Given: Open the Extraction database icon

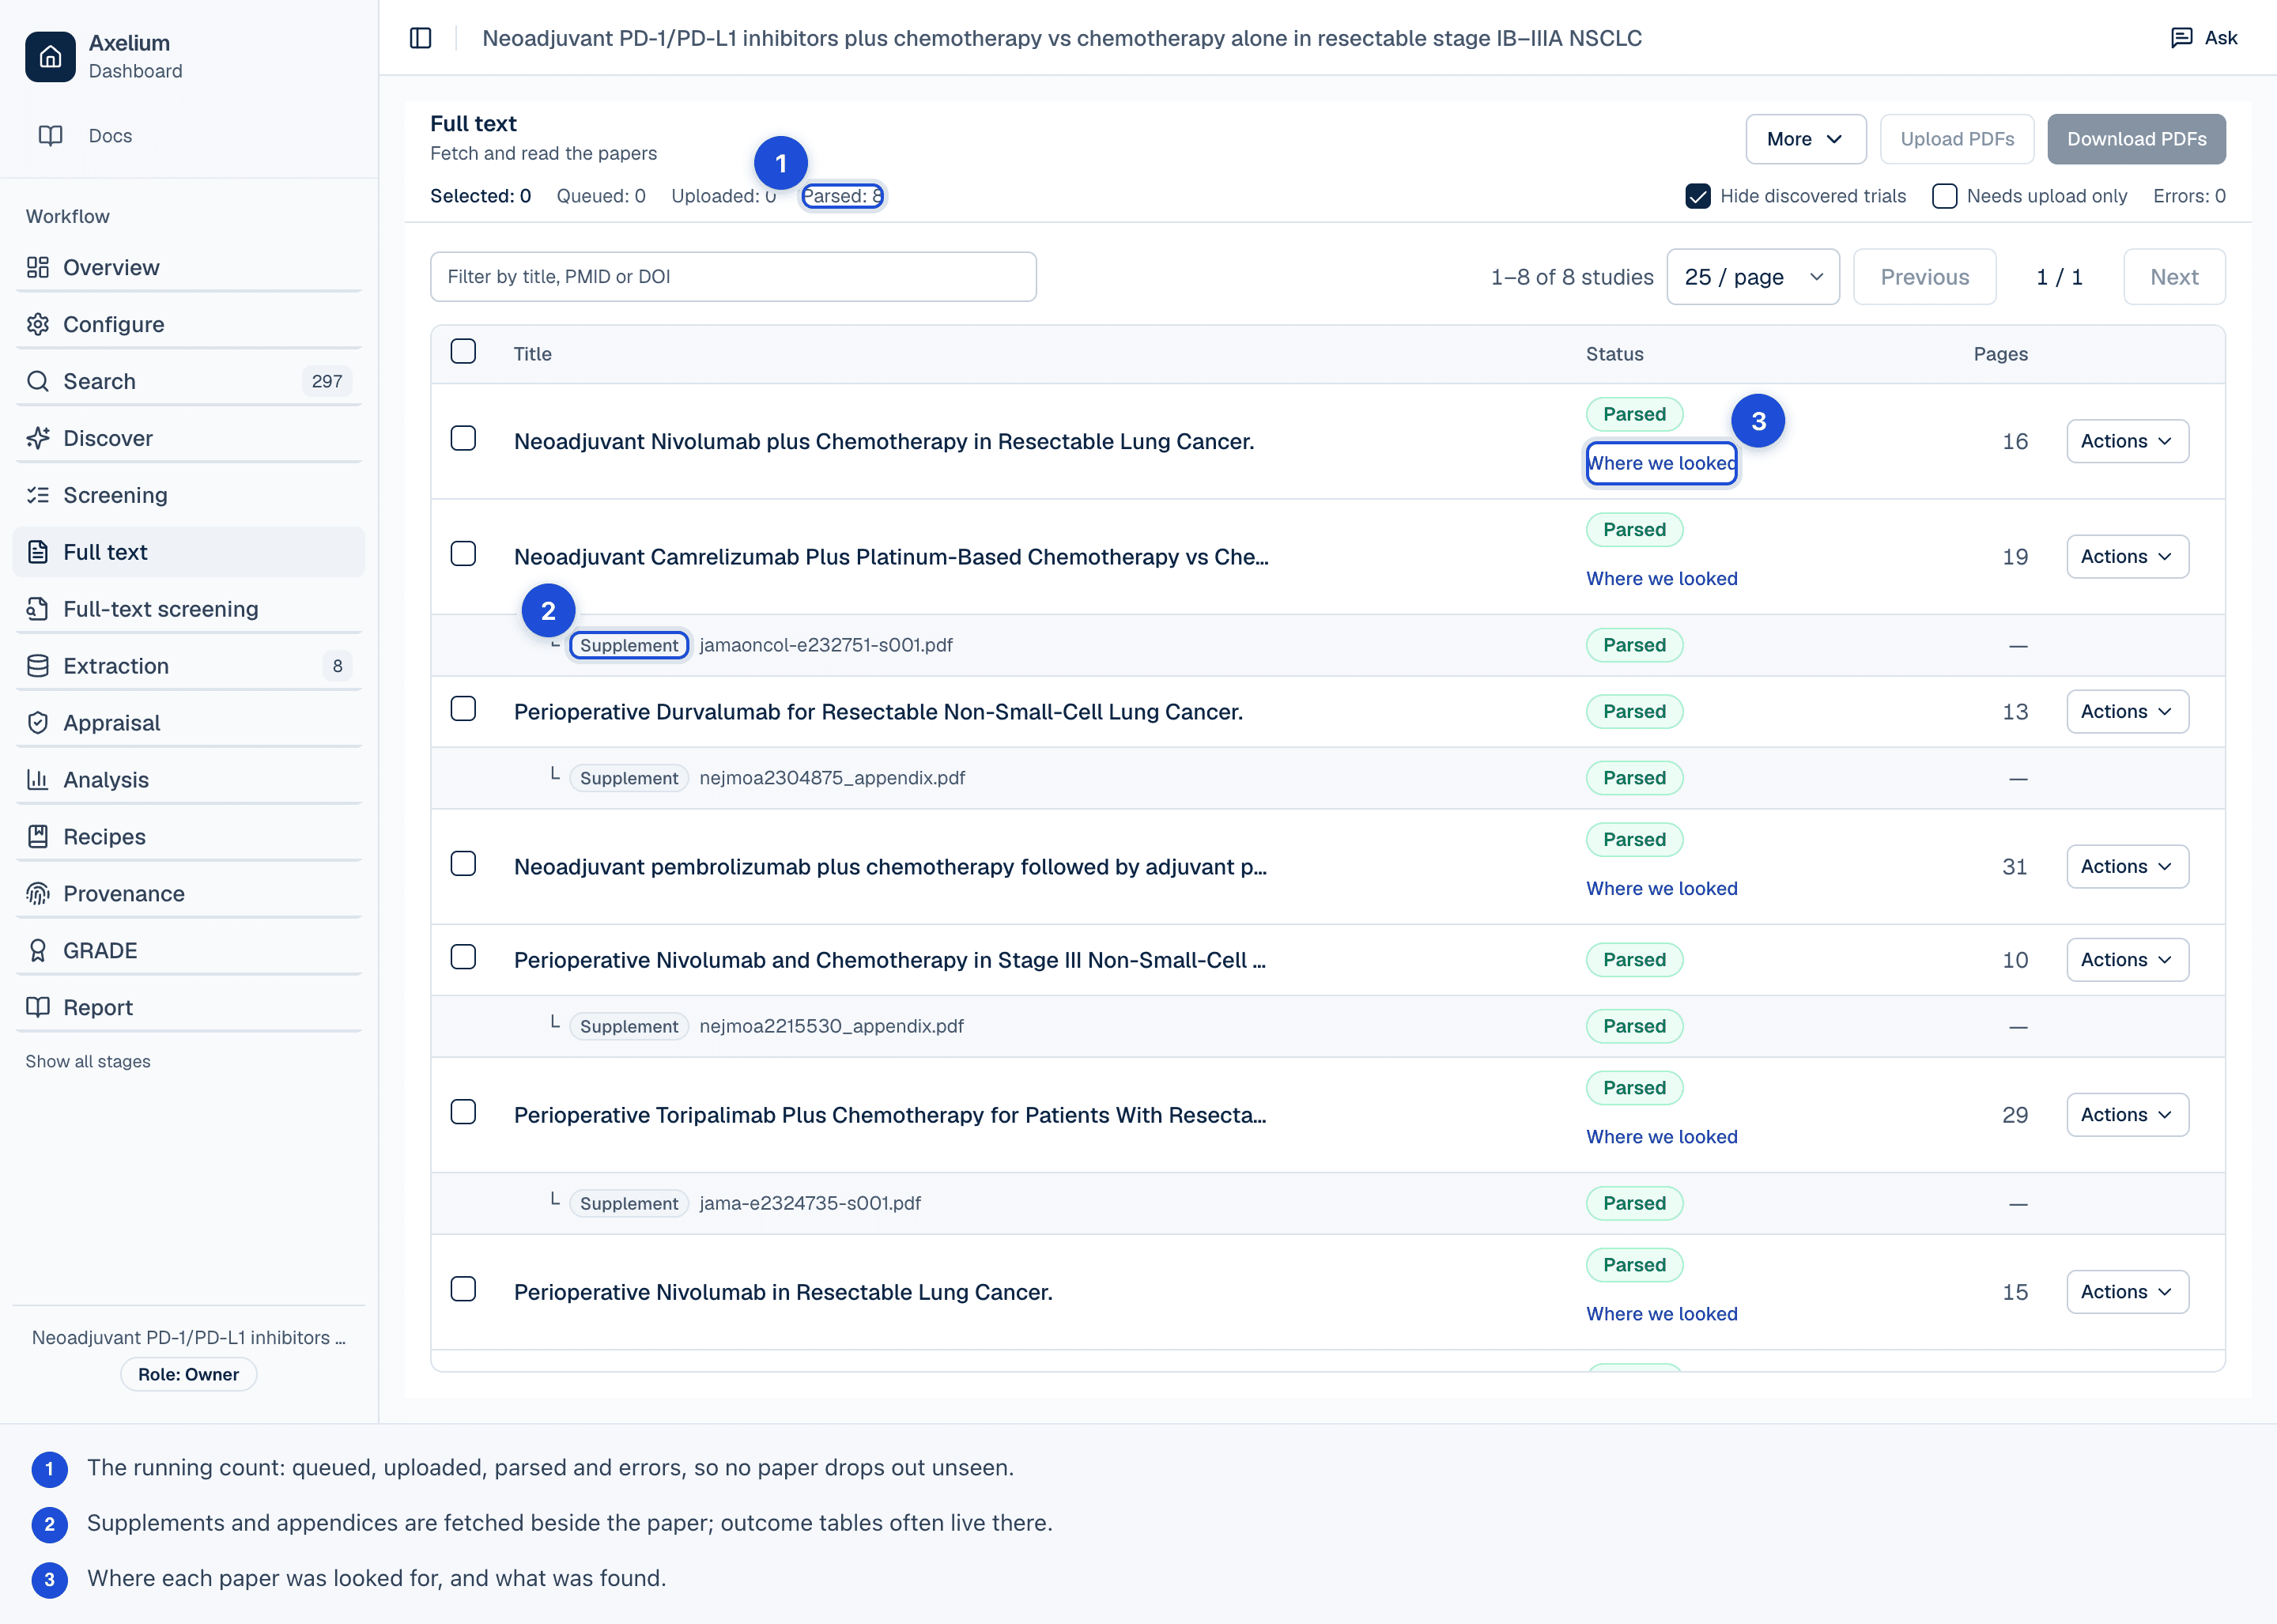Looking at the screenshot, I should point(38,666).
